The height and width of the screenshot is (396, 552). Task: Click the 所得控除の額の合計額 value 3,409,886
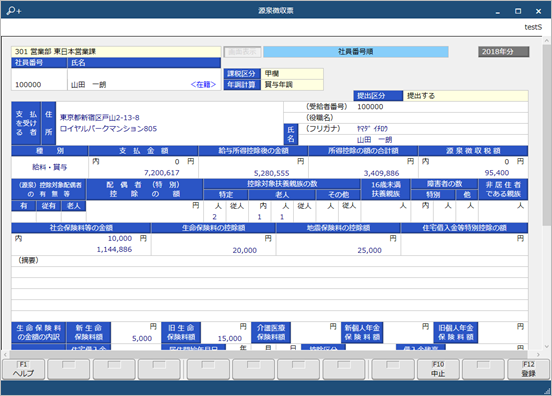(x=381, y=173)
